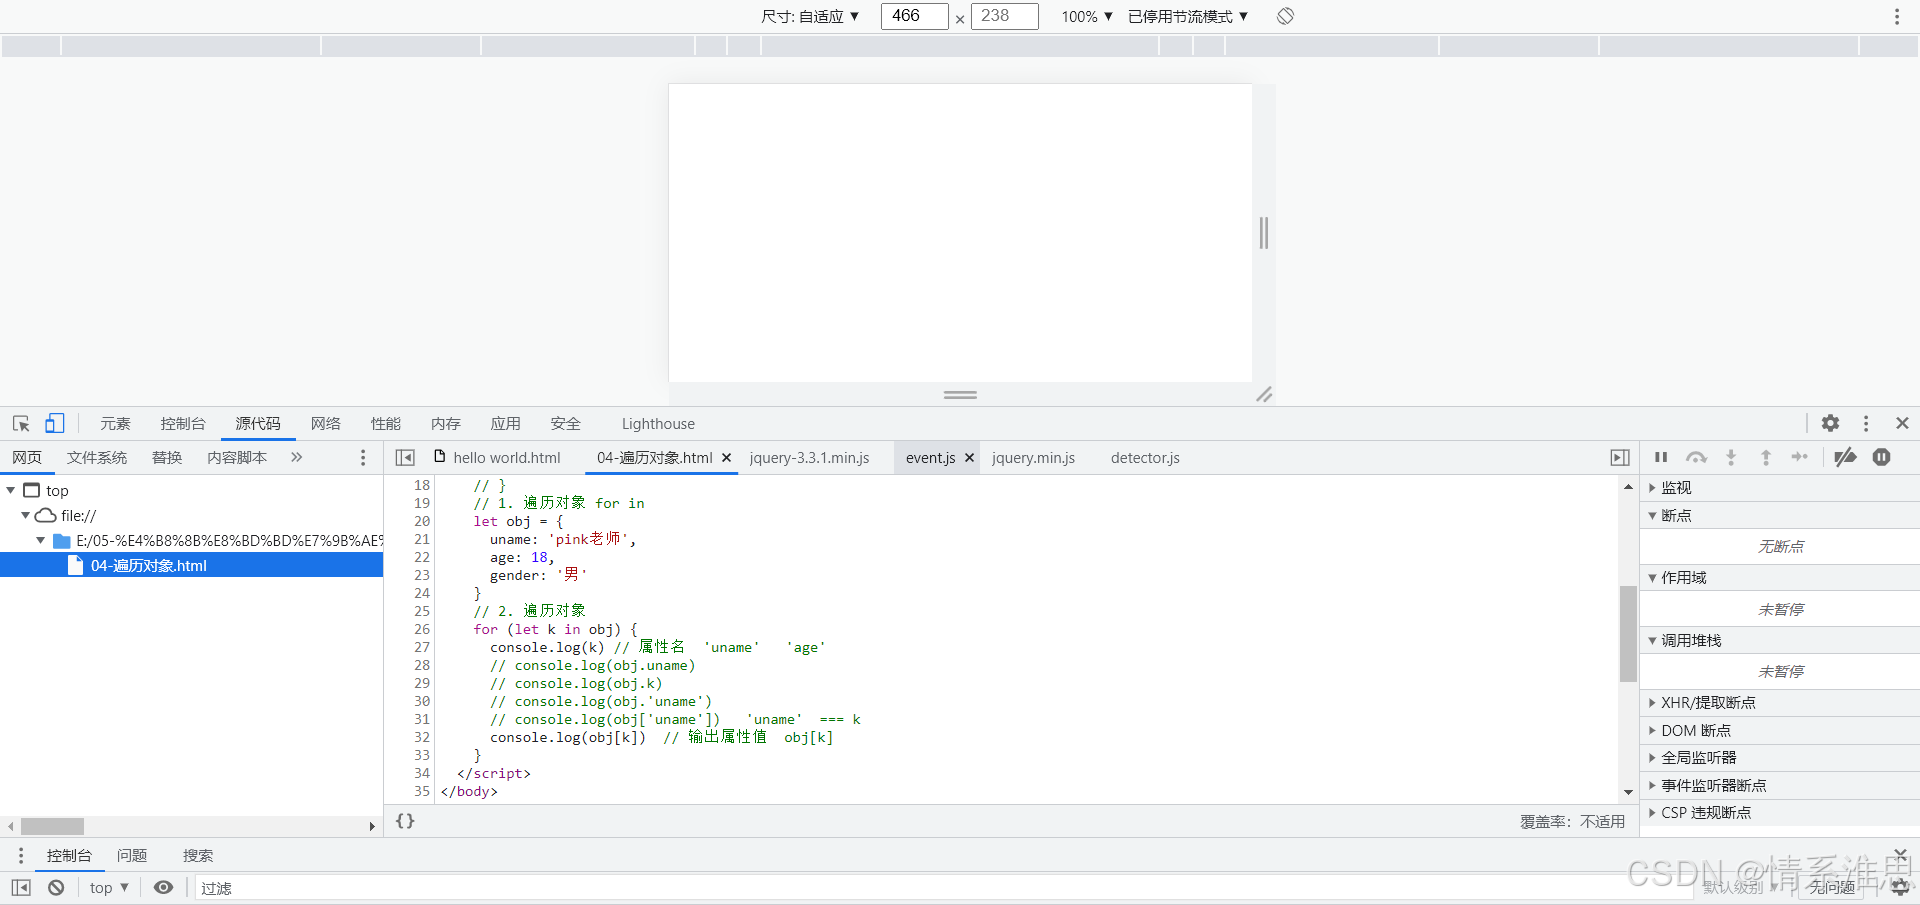Hide the debugger sidebar
Image resolution: width=1920 pixels, height=905 pixels.
pos(1620,457)
